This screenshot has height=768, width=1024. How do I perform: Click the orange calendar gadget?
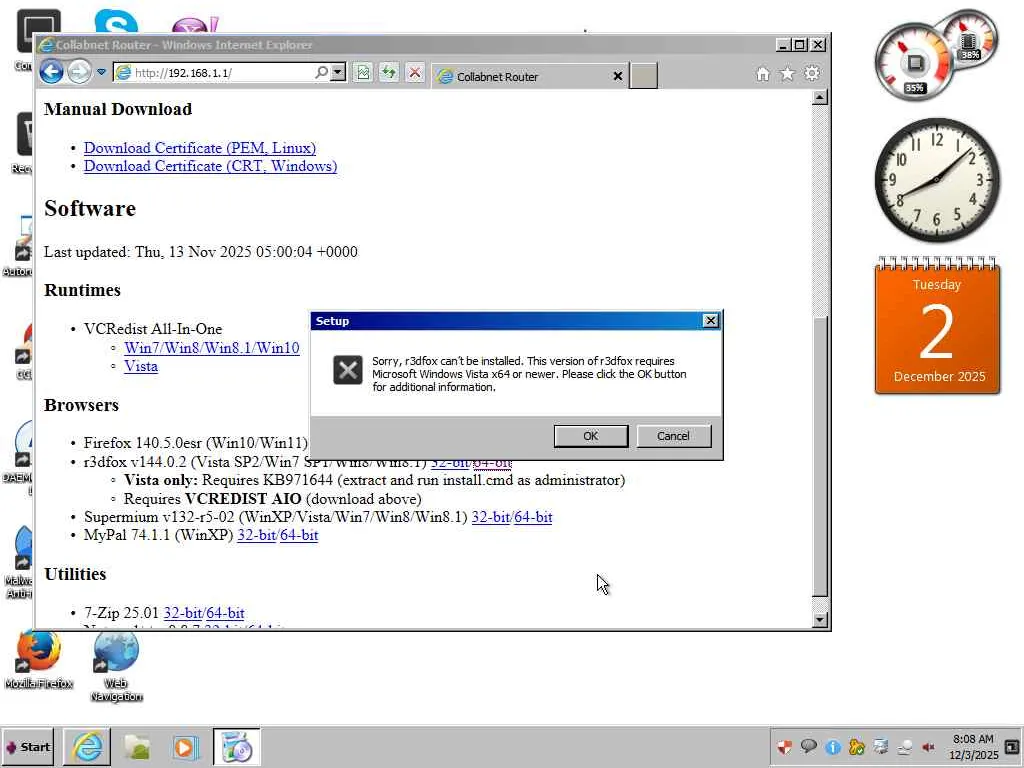(x=937, y=327)
